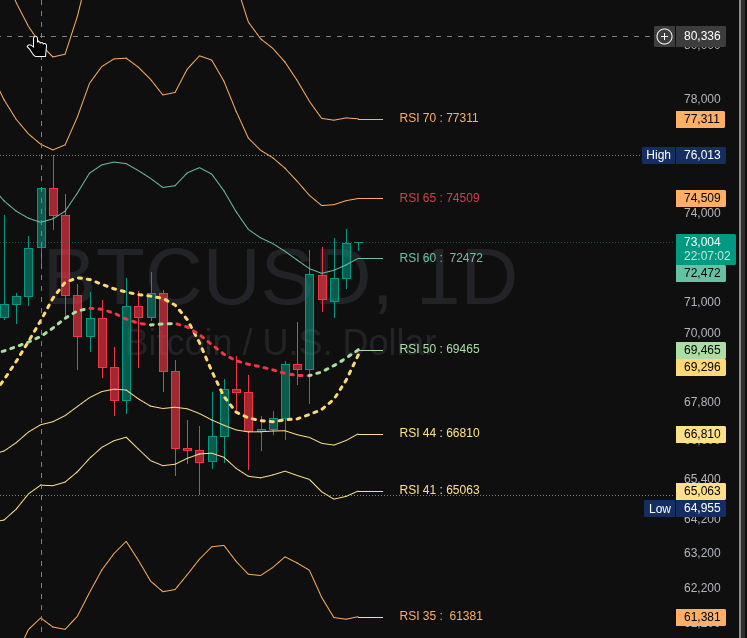Click the 70,000 price axis label
Image resolution: width=747 pixels, height=638 pixels.
[x=702, y=333]
